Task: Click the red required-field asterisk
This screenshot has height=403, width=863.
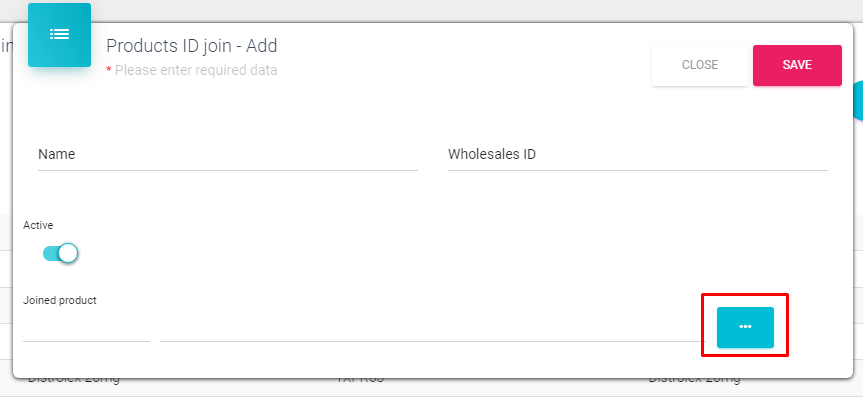Action: 109,72
